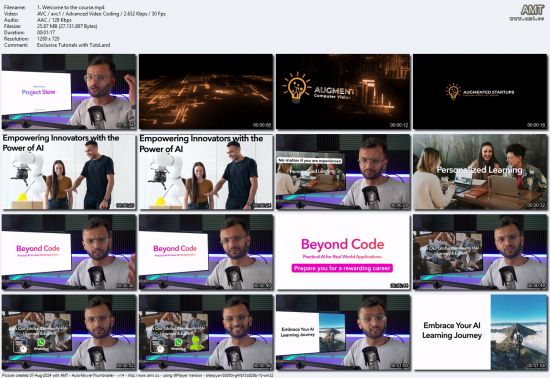Image resolution: width=550 pixels, height=378 pixels.
Task: Click the 'AAC / 128 Kbps' audio value
Action: (x=54, y=20)
